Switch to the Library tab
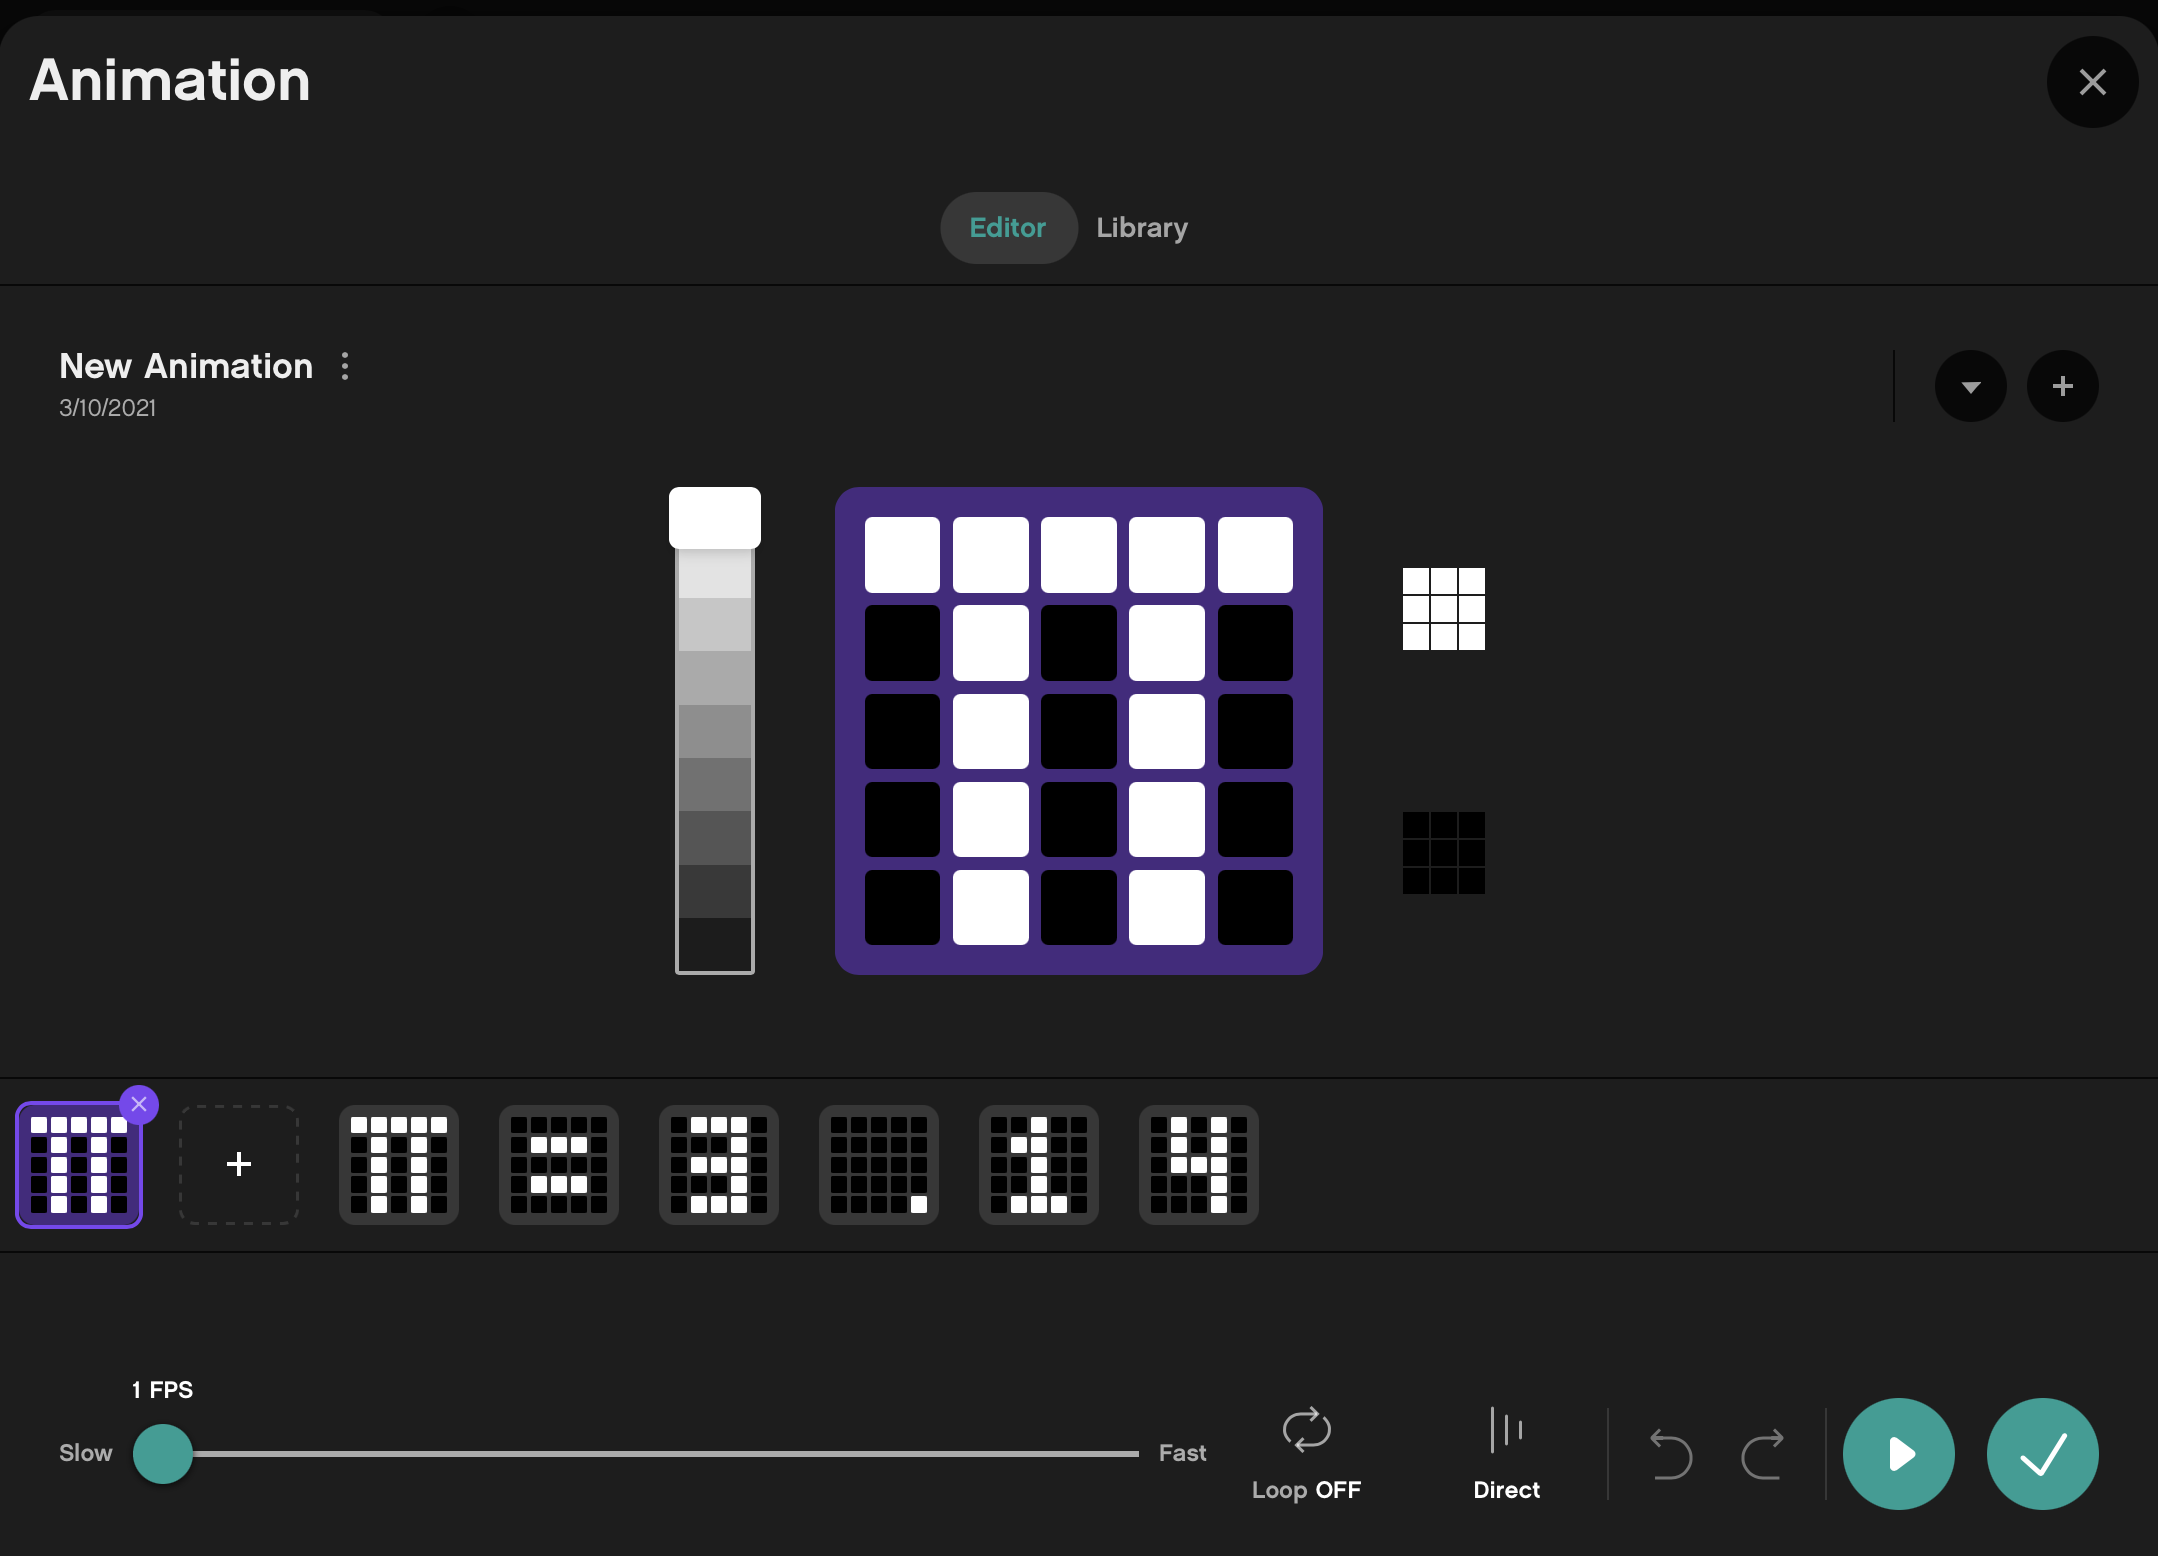This screenshot has width=2158, height=1556. 1141,226
